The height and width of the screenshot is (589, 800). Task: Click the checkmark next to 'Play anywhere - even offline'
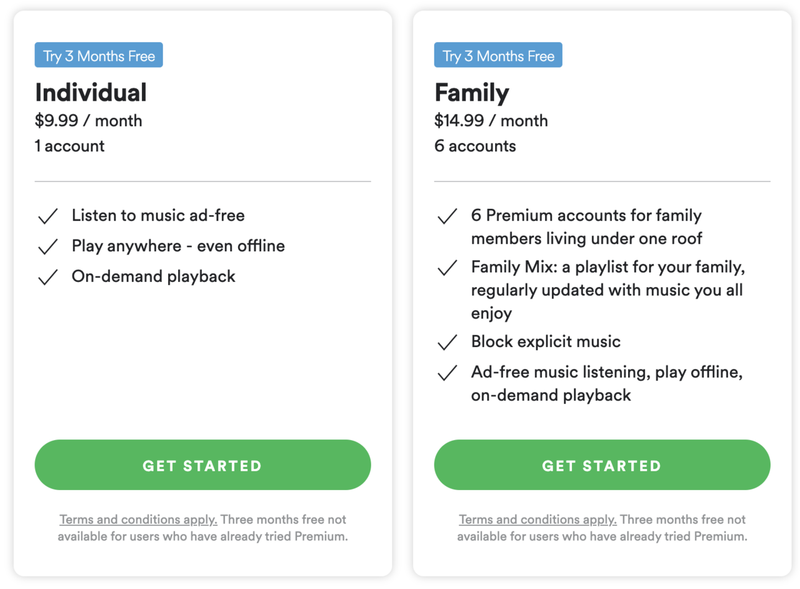[47, 246]
